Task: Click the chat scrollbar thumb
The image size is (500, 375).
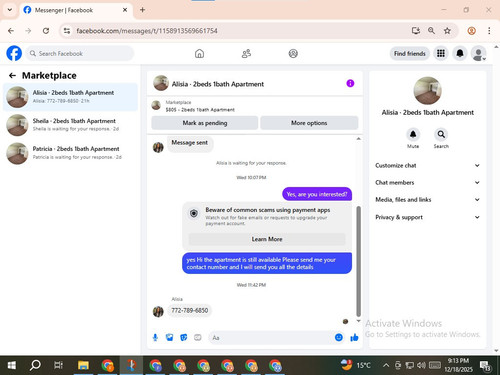Action: tap(359, 261)
